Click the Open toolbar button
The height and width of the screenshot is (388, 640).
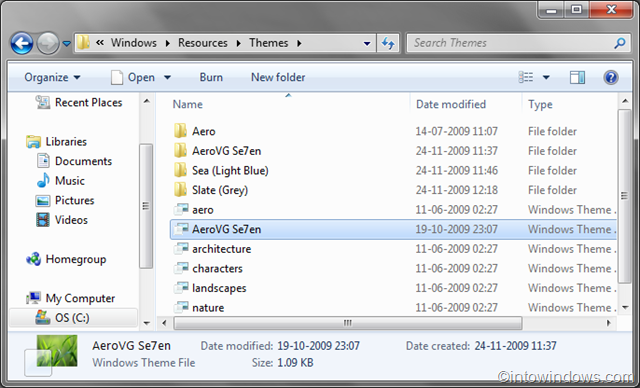click(133, 78)
